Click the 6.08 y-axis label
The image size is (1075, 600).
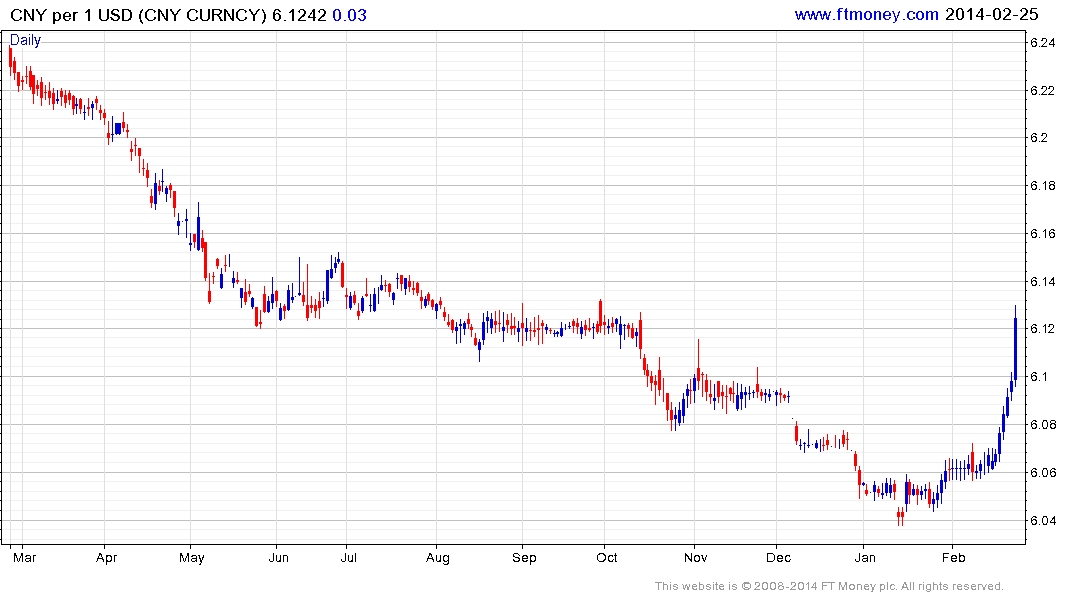point(1043,425)
